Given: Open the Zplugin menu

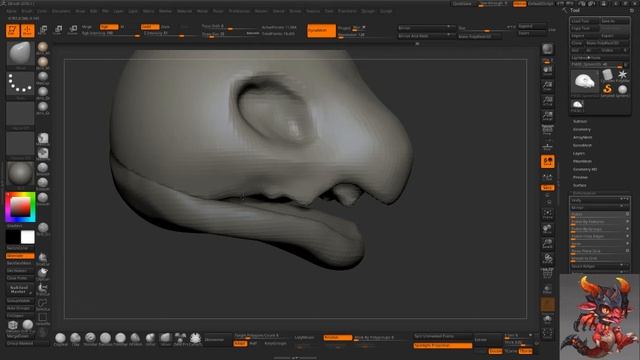Looking at the screenshot, I should click(x=368, y=11).
